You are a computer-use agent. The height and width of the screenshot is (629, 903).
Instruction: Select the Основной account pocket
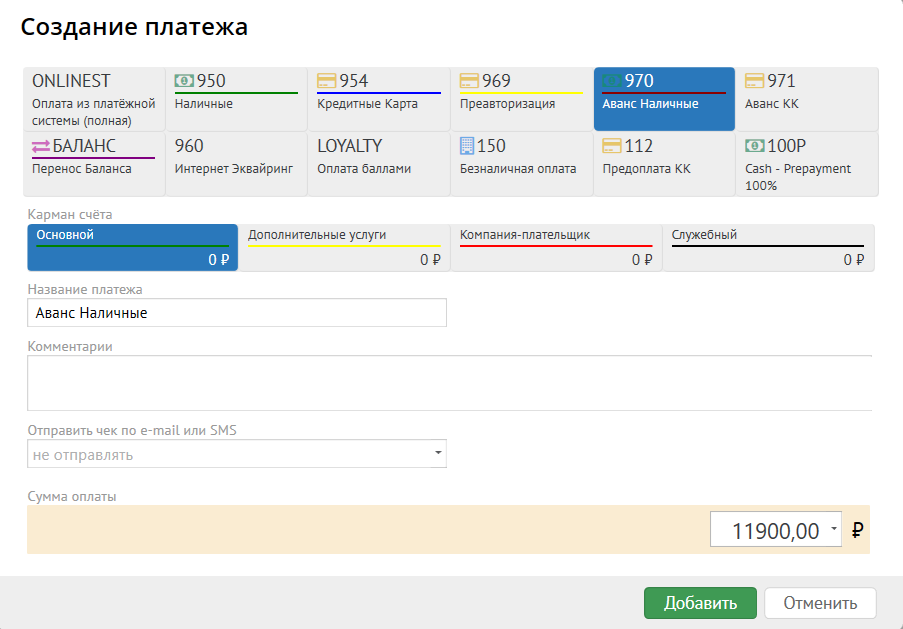132,248
